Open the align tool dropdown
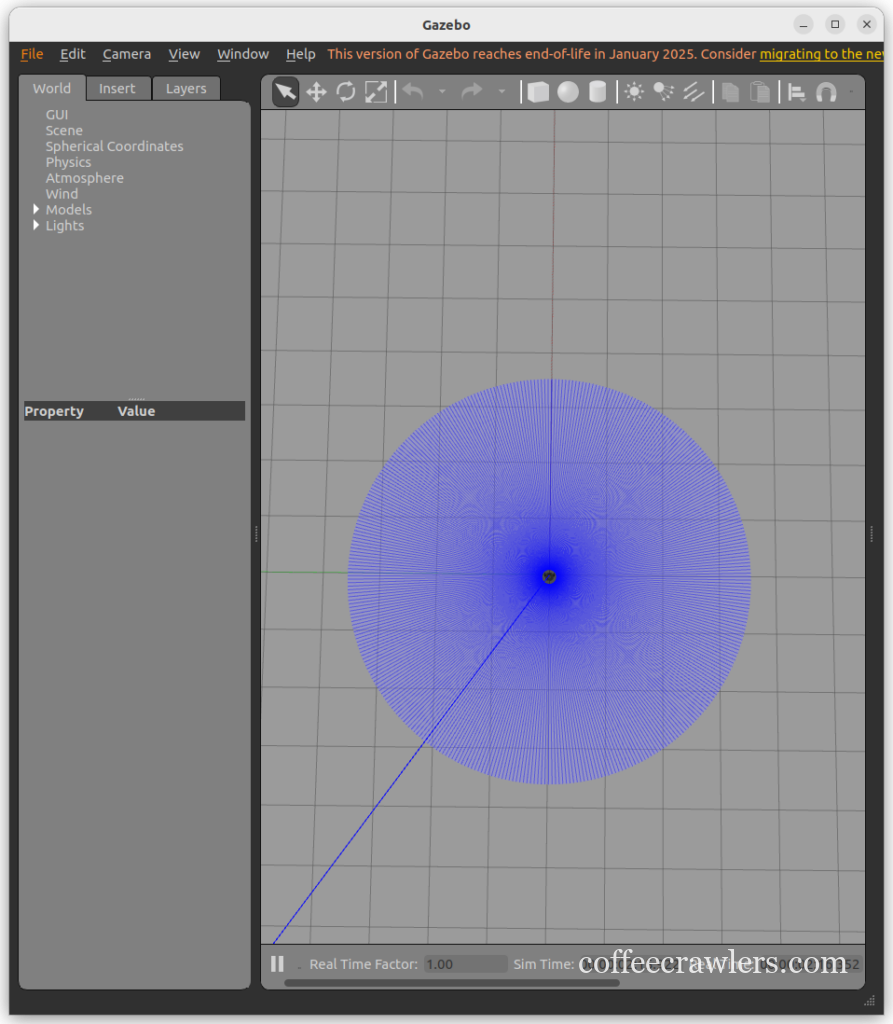Viewport: 893px width, 1024px height. [797, 93]
